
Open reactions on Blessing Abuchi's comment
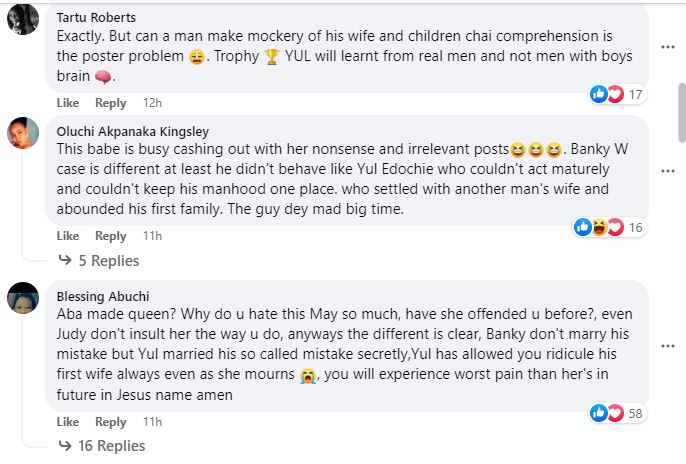617,412
